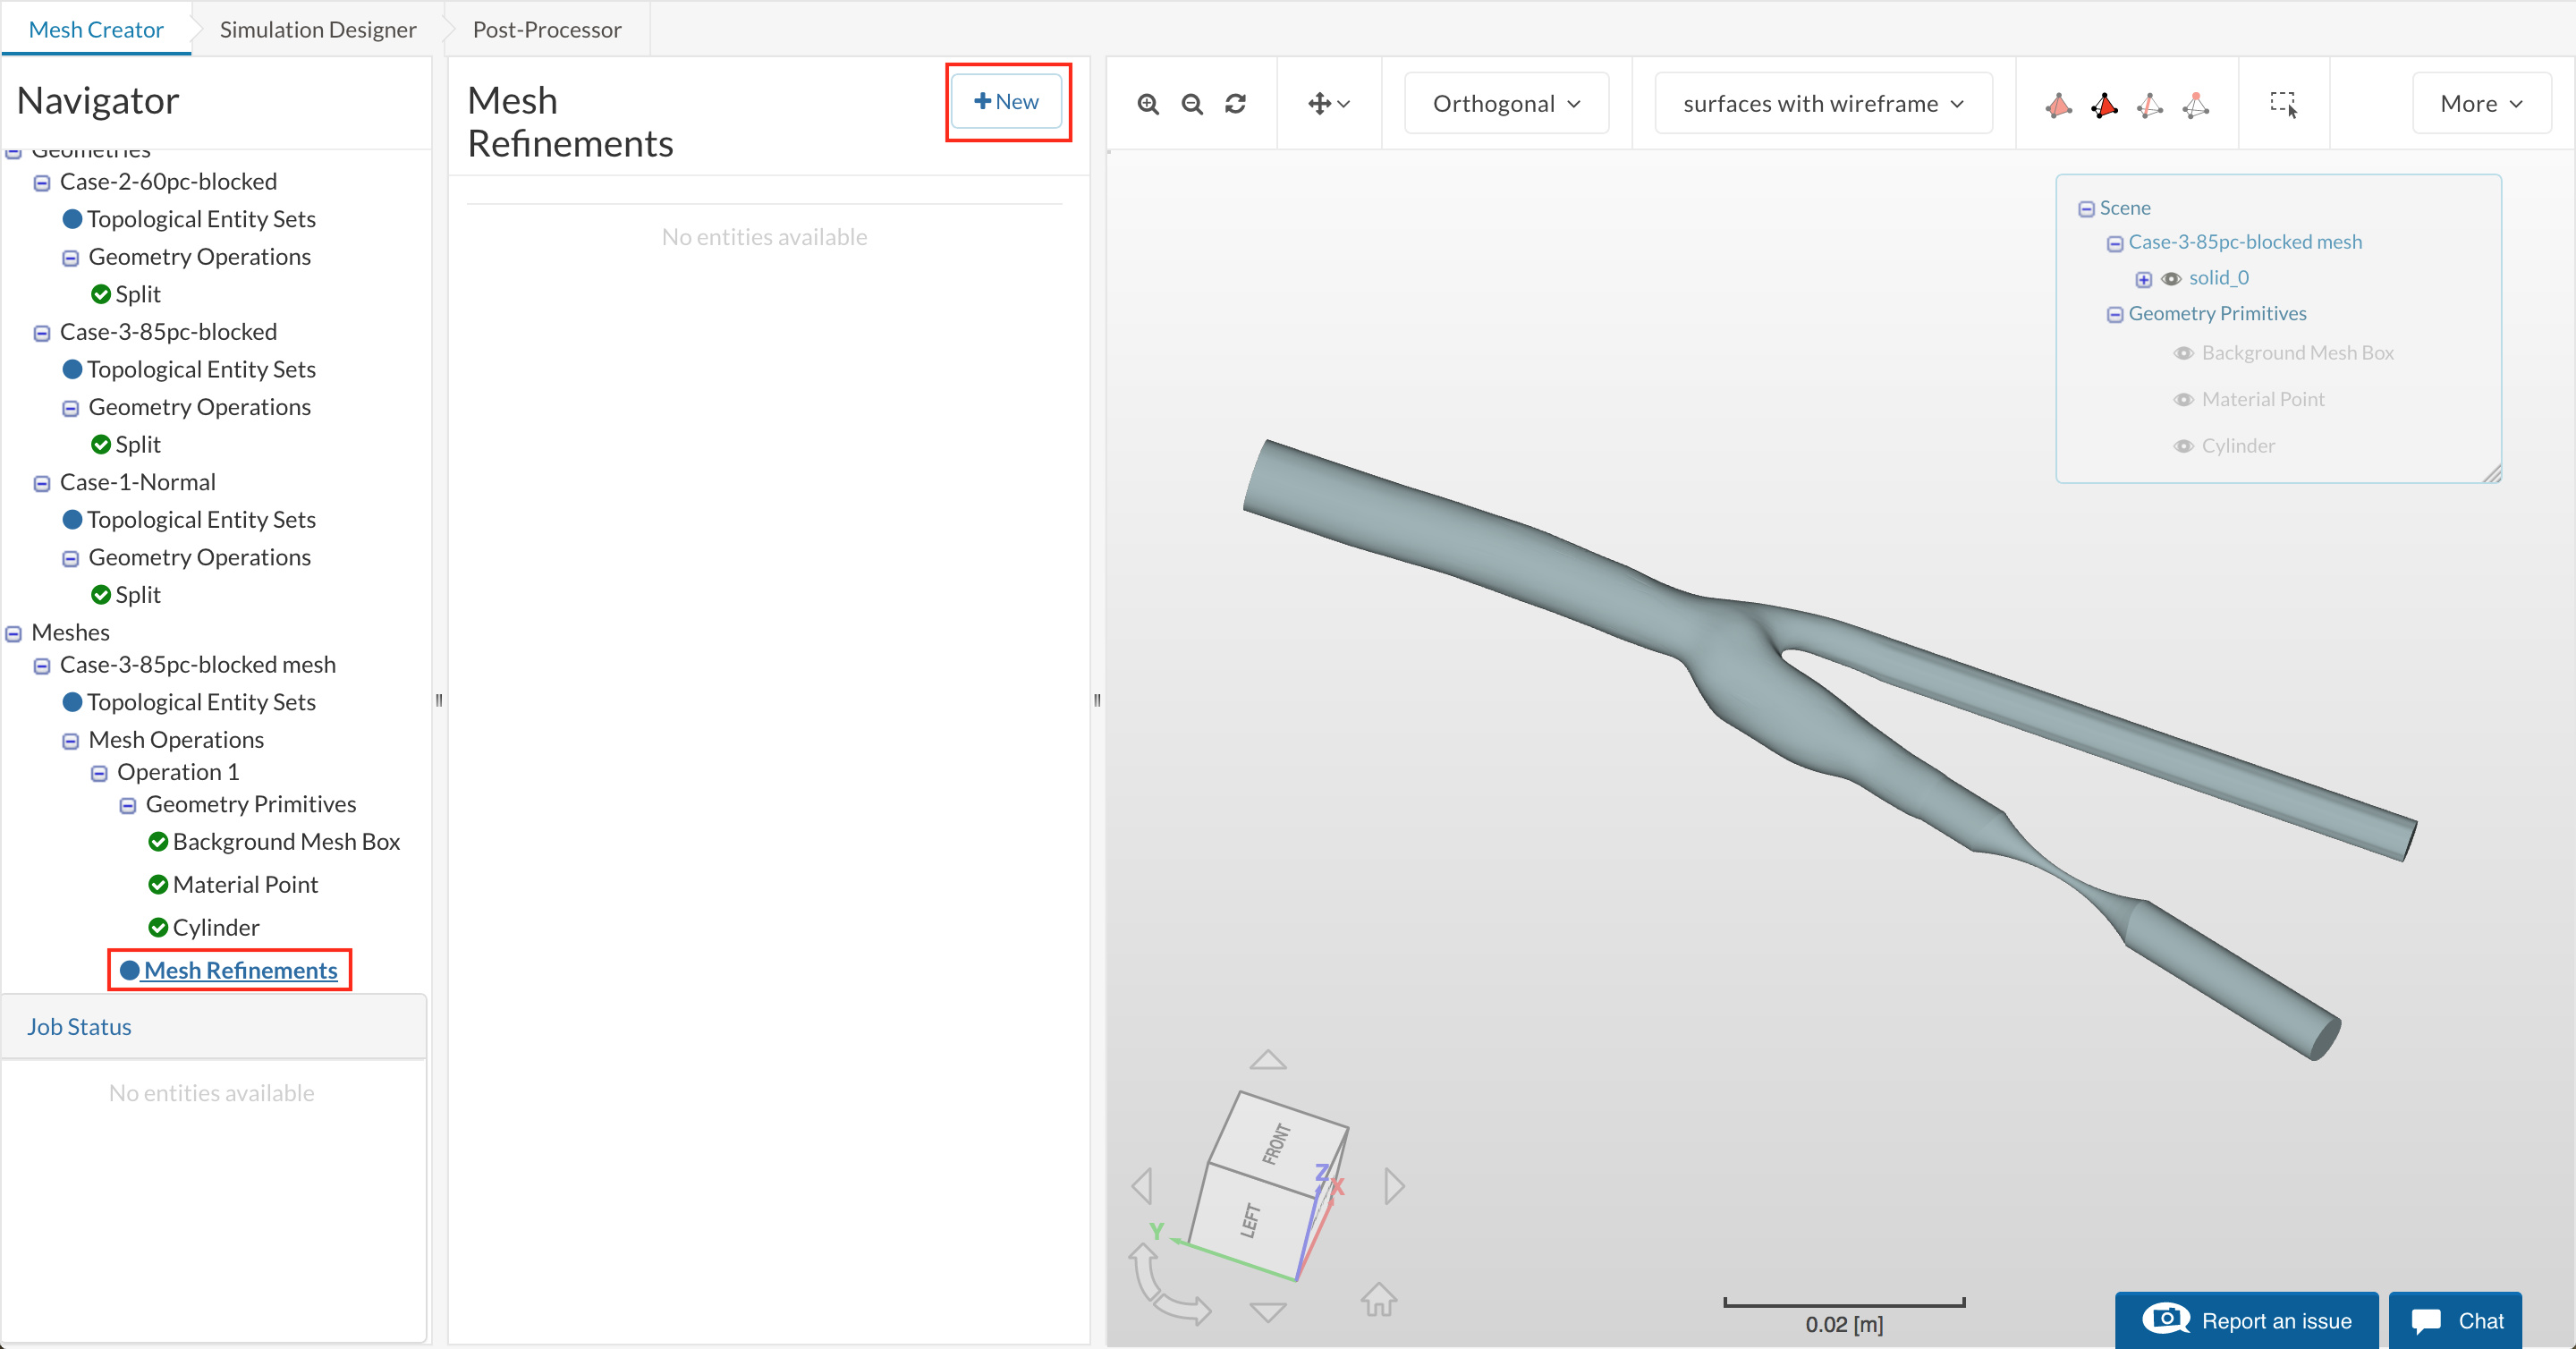Viewport: 2576px width, 1349px height.
Task: Click the New mesh refinement button
Action: pyautogui.click(x=1006, y=101)
